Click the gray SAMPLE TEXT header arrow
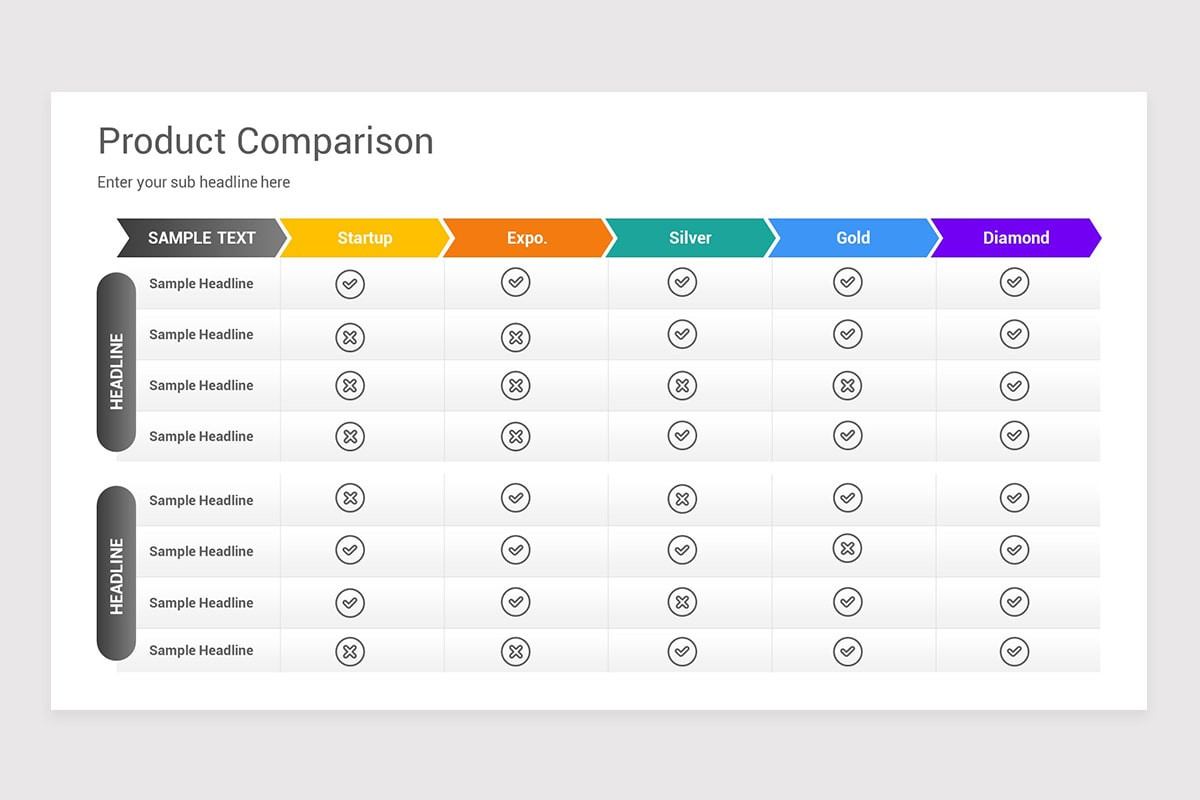Viewport: 1200px width, 800px height. pos(201,238)
